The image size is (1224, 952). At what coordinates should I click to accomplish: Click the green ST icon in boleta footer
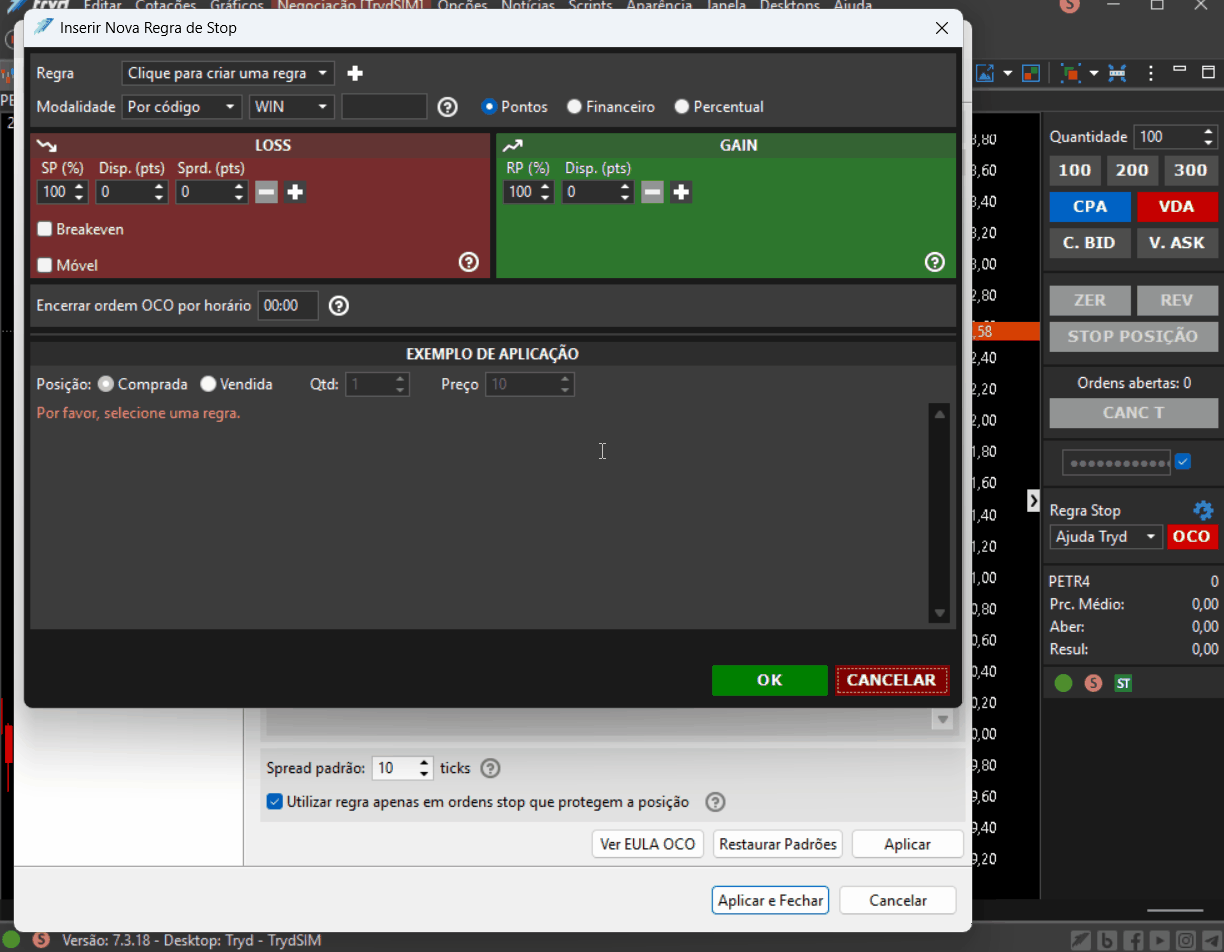[x=1123, y=684]
